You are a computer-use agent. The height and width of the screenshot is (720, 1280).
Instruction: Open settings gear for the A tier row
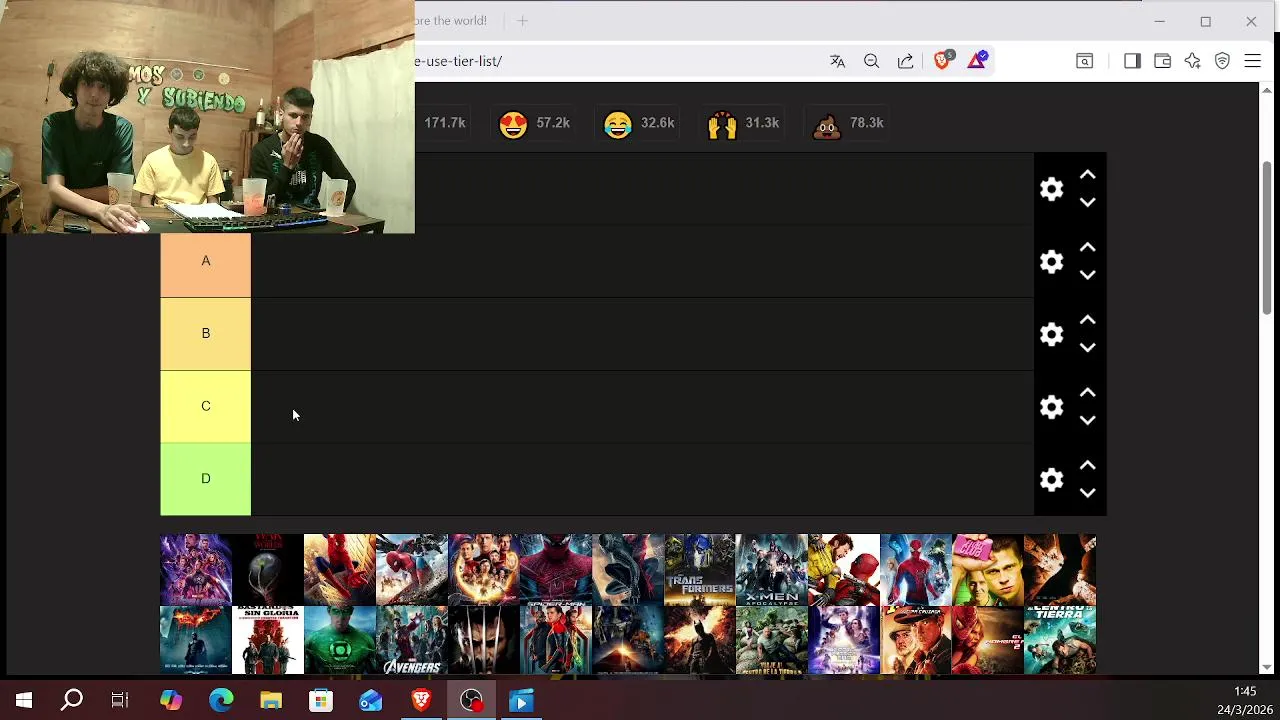point(1051,262)
